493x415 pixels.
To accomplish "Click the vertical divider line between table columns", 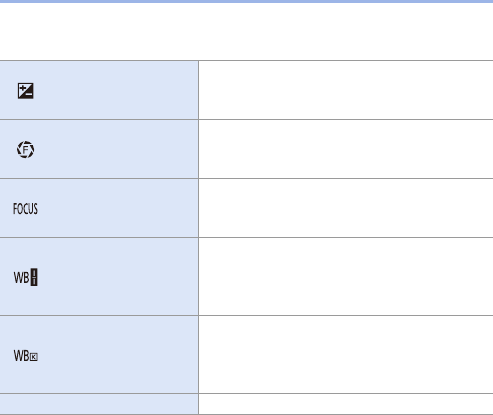I will point(199,237).
